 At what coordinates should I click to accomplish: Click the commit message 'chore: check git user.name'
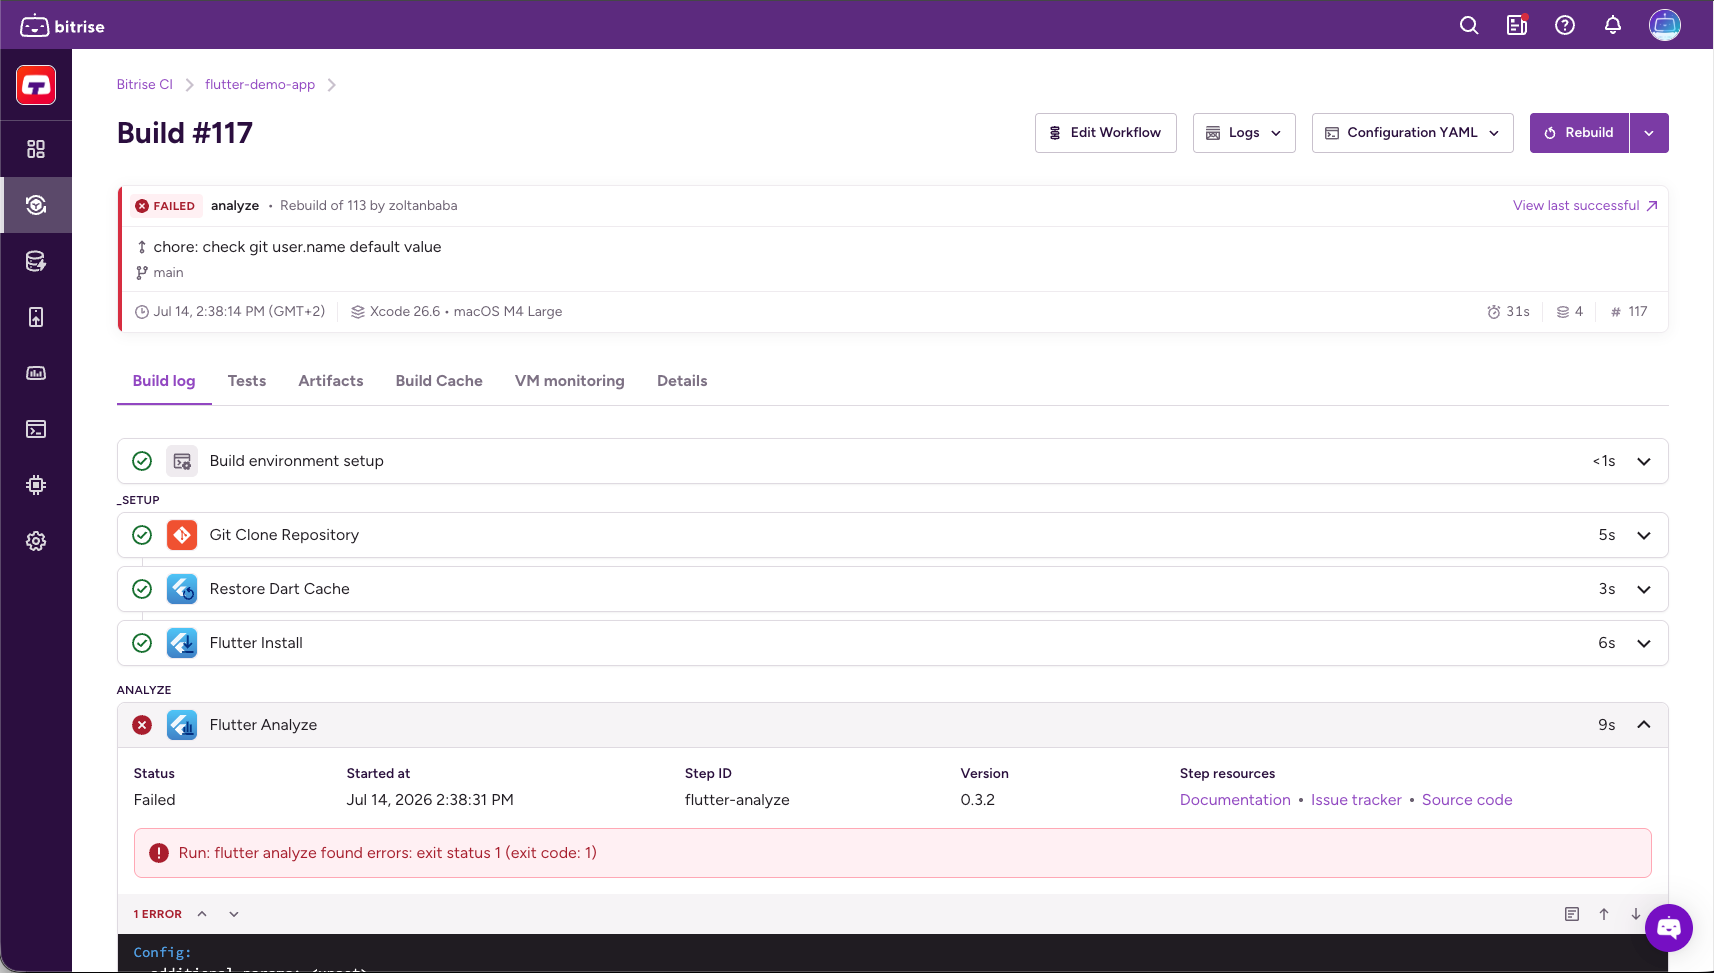tap(297, 247)
